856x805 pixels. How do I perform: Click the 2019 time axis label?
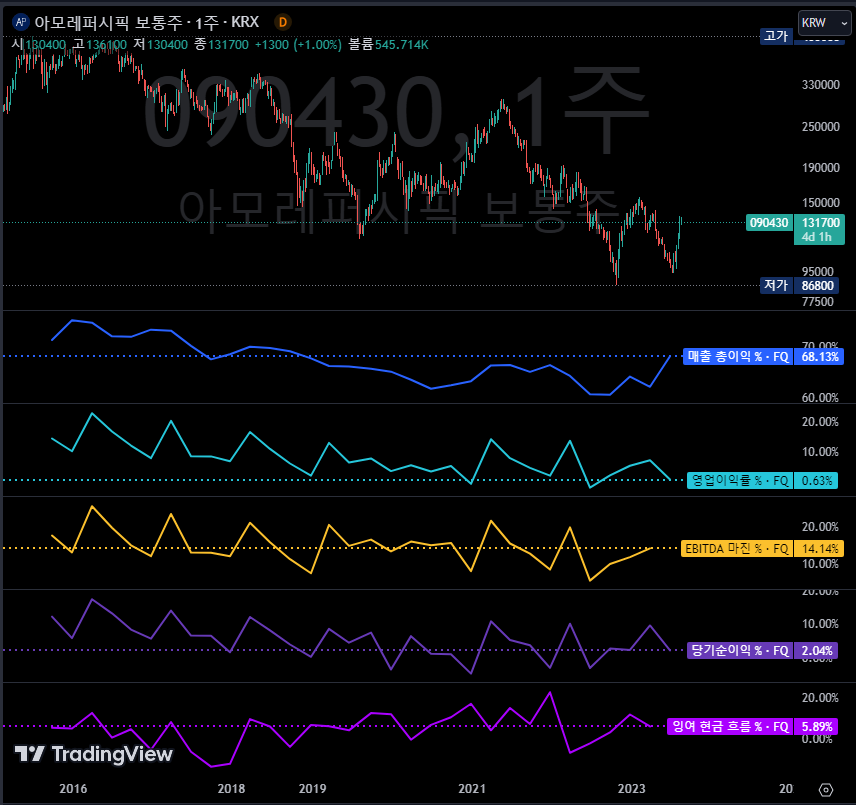coord(312,789)
